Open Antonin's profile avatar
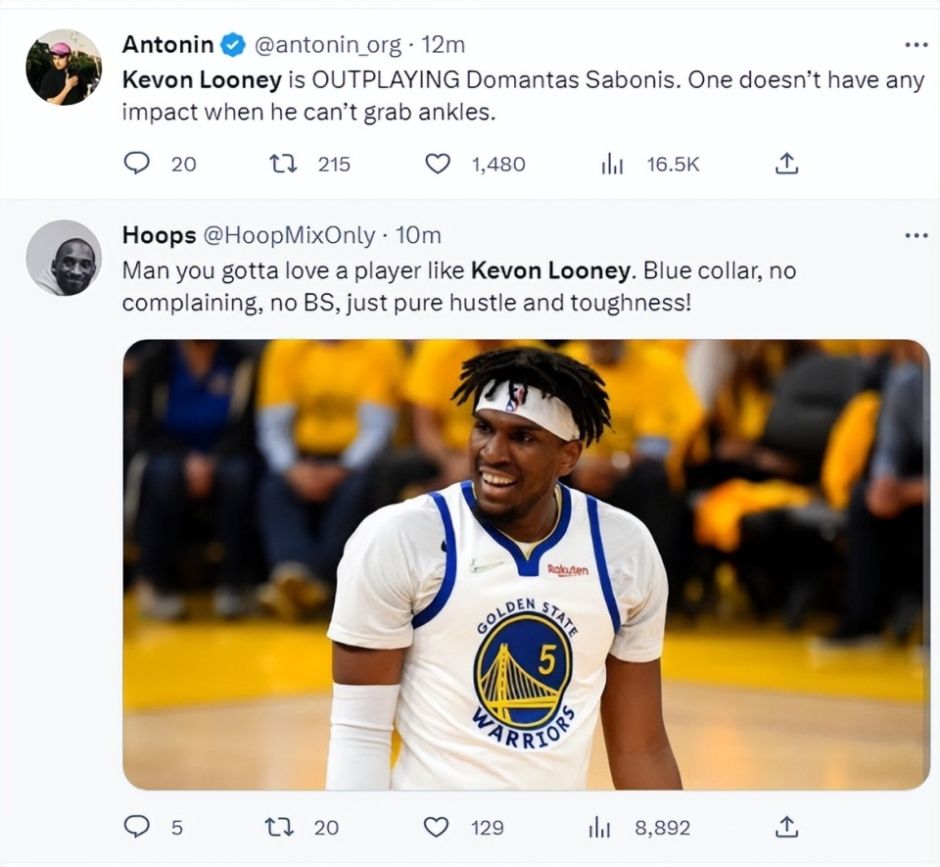 [63, 67]
